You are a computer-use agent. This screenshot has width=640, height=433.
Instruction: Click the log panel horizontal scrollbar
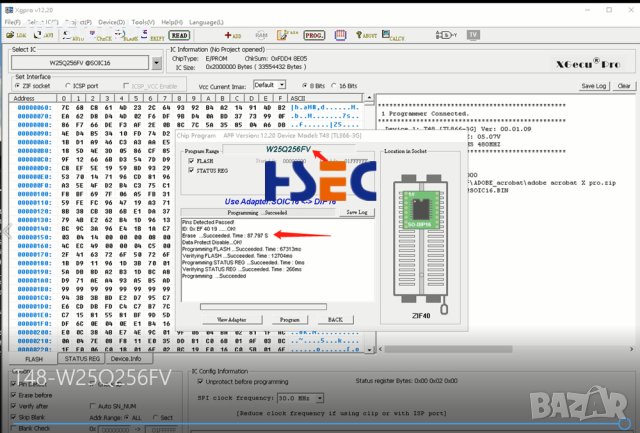[x=448, y=349]
